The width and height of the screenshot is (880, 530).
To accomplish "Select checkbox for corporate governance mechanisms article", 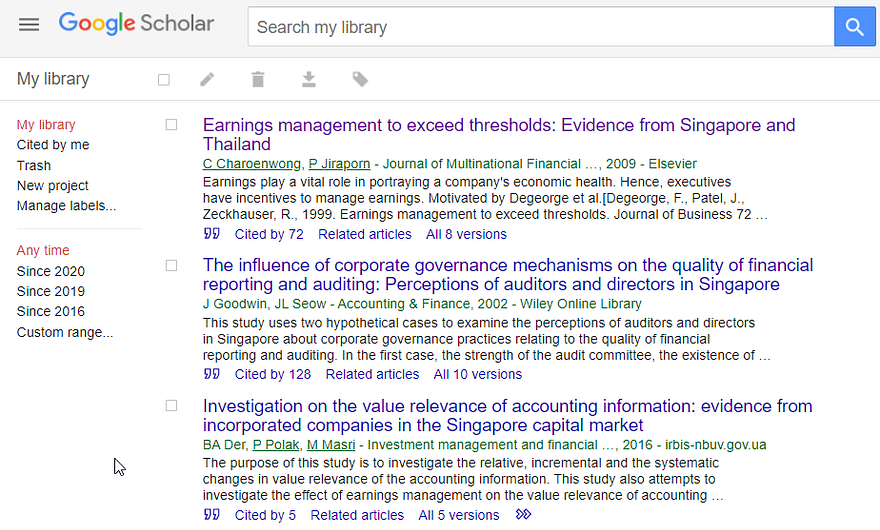I will click(x=171, y=266).
